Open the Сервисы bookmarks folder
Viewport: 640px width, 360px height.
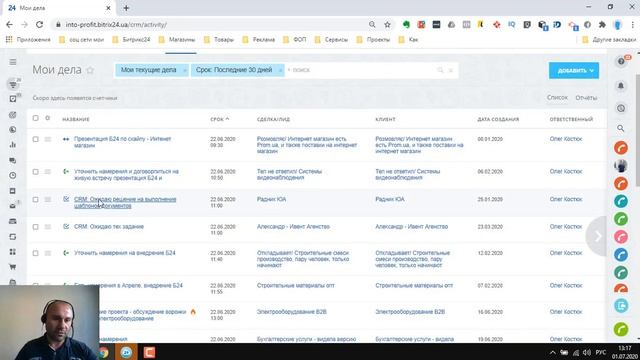pos(331,40)
